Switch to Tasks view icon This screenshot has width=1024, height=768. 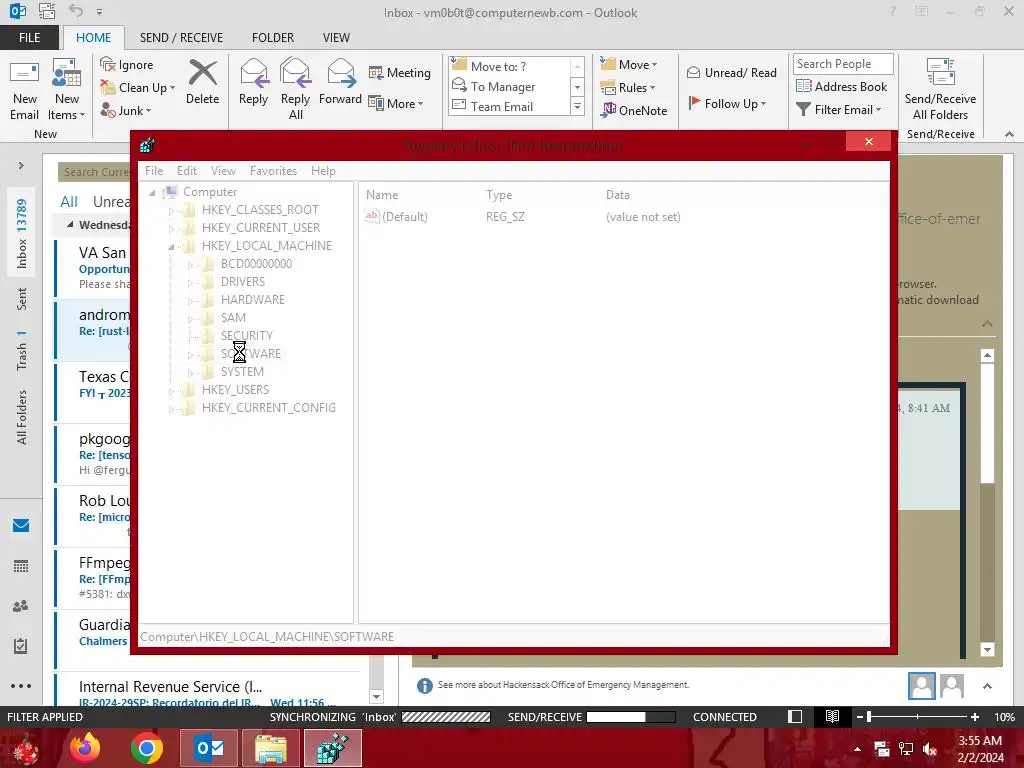[x=21, y=646]
